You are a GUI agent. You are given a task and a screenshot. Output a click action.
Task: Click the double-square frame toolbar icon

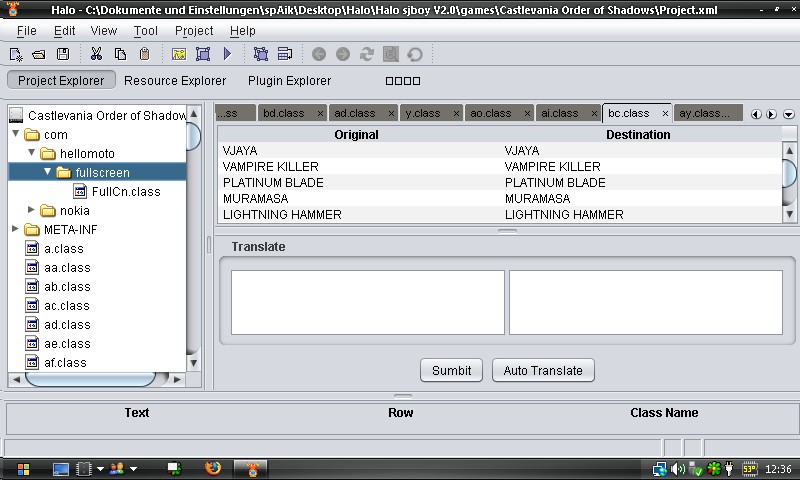[x=261, y=54]
